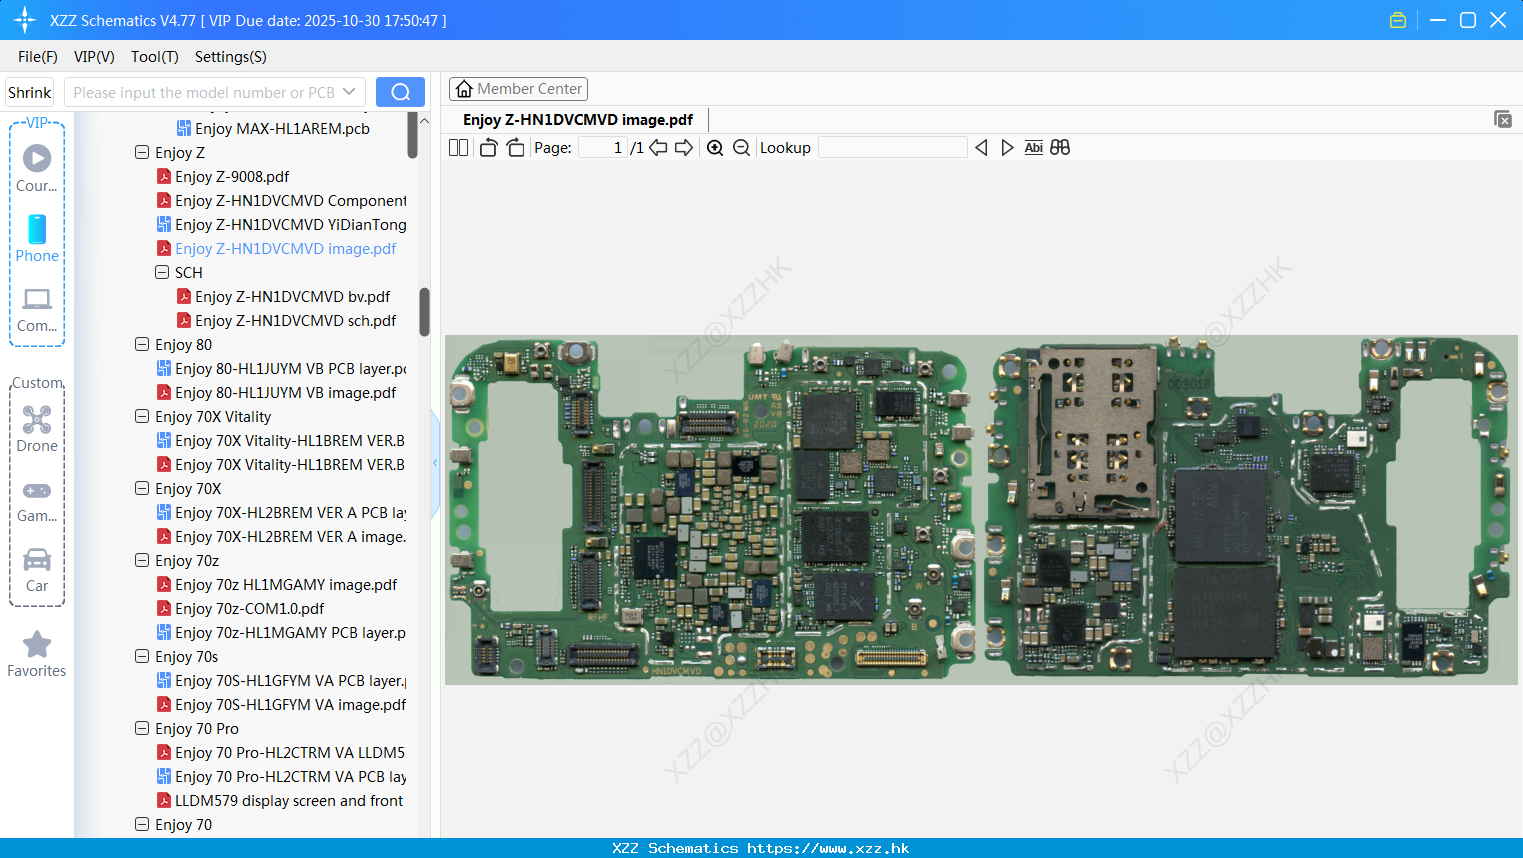This screenshot has width=1523, height=858.
Task: Collapse the Enjoy 70z node
Action: pyautogui.click(x=142, y=560)
